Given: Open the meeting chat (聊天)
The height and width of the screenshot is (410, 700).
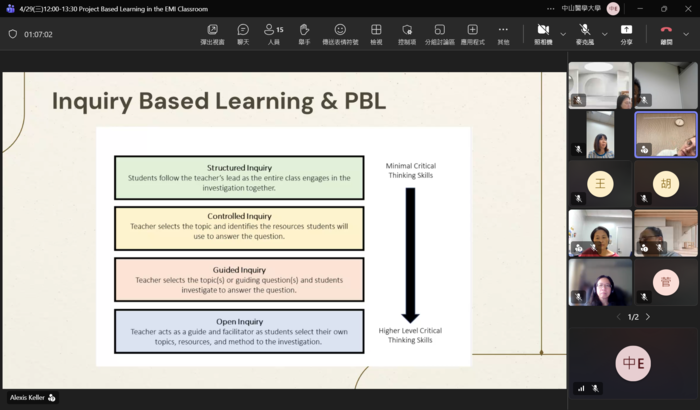Looking at the screenshot, I should 243,34.
